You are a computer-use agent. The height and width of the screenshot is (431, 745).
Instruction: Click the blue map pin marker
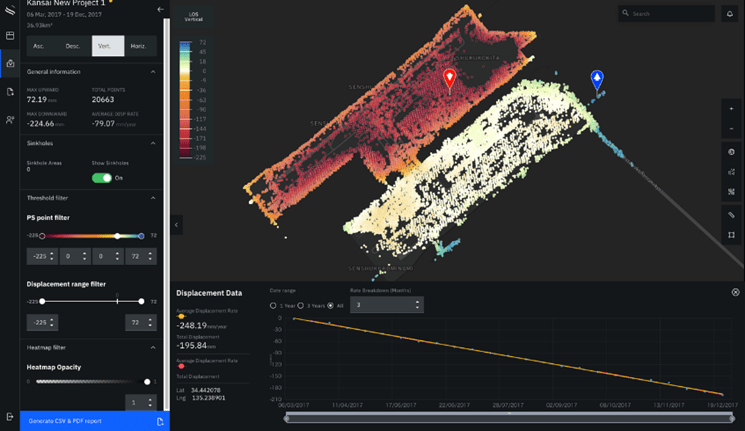[597, 79]
